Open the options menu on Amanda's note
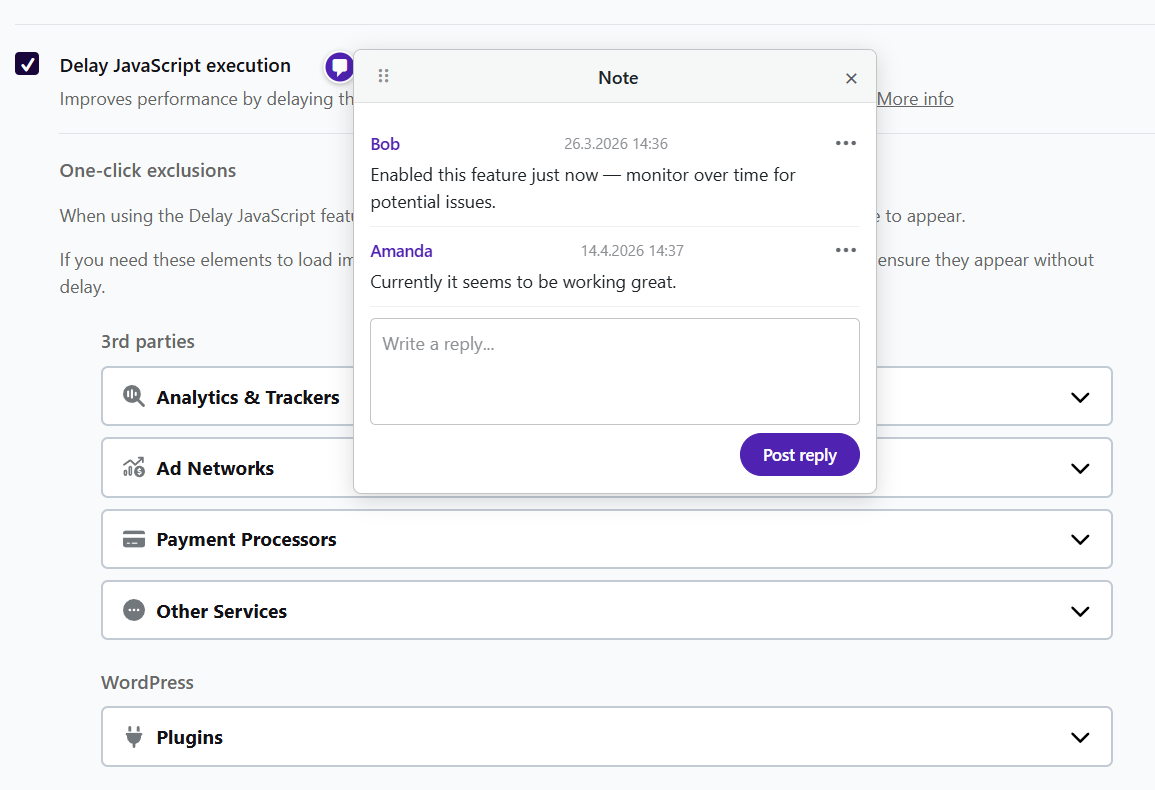Image resolution: width=1155 pixels, height=790 pixels. 845,249
